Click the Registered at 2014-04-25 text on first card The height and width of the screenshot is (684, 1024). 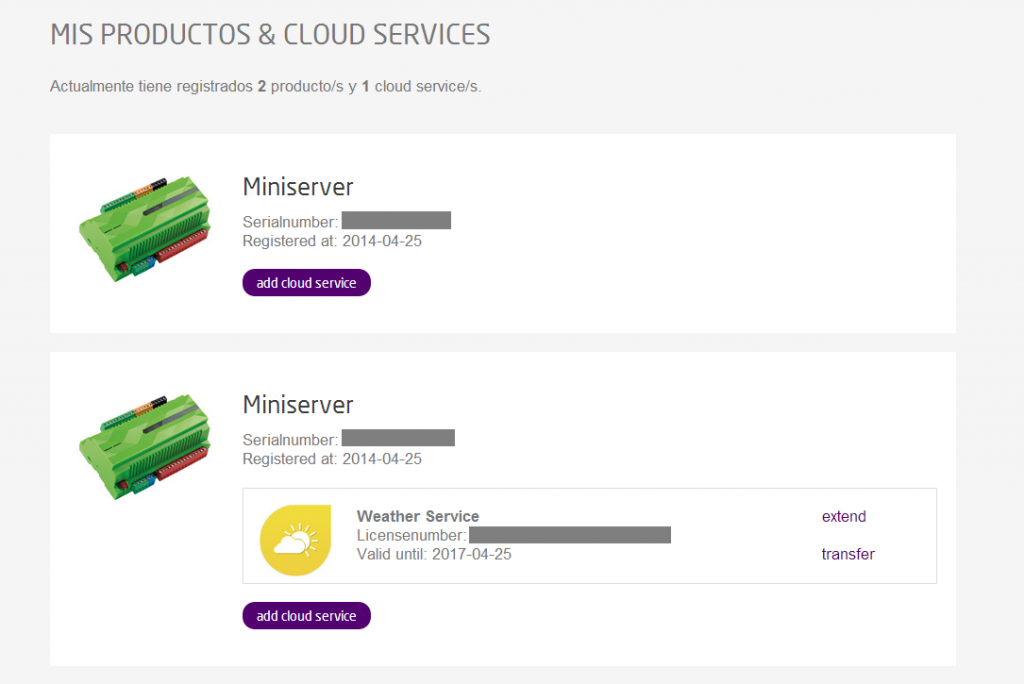click(x=332, y=241)
